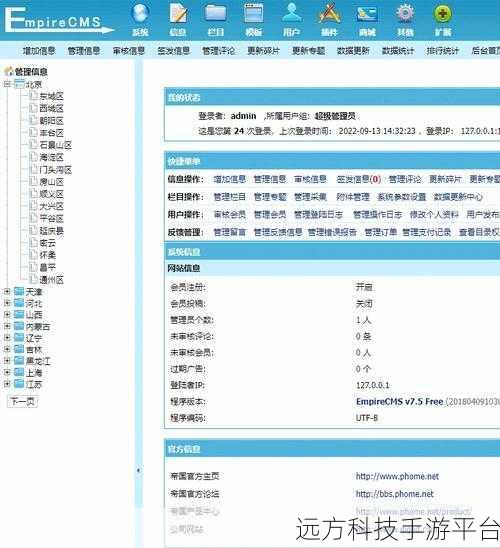500x548 pixels.
Task: Expand the 黑龙江 tree node
Action: (x=7, y=361)
